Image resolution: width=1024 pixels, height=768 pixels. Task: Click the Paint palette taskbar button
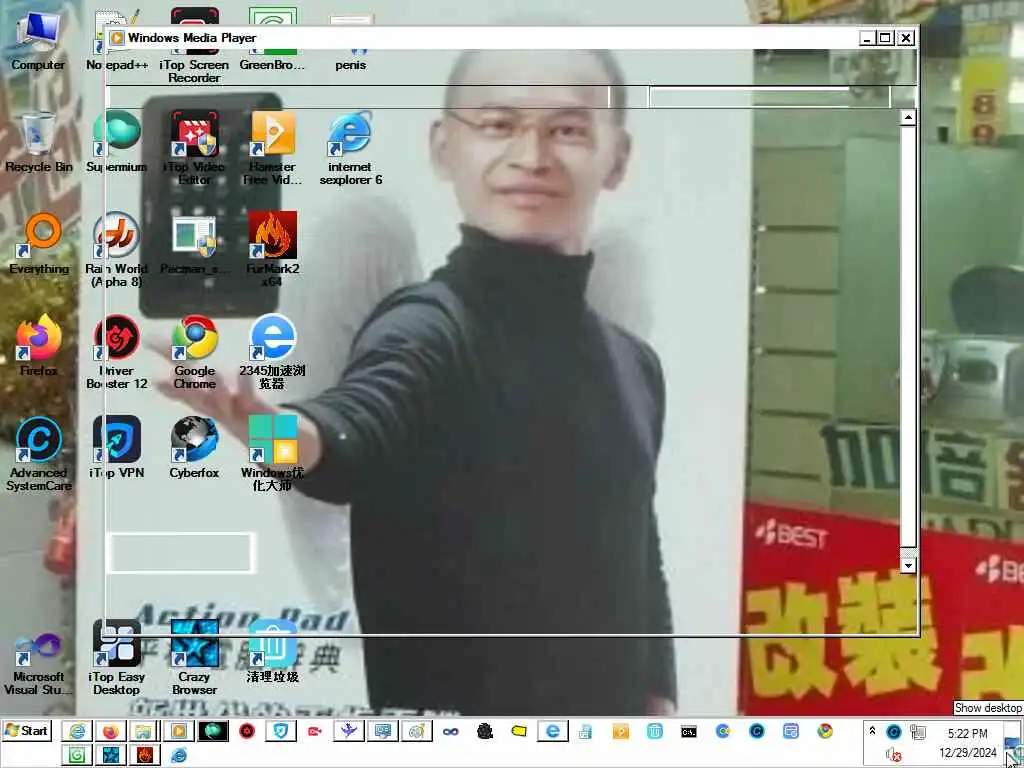417,731
